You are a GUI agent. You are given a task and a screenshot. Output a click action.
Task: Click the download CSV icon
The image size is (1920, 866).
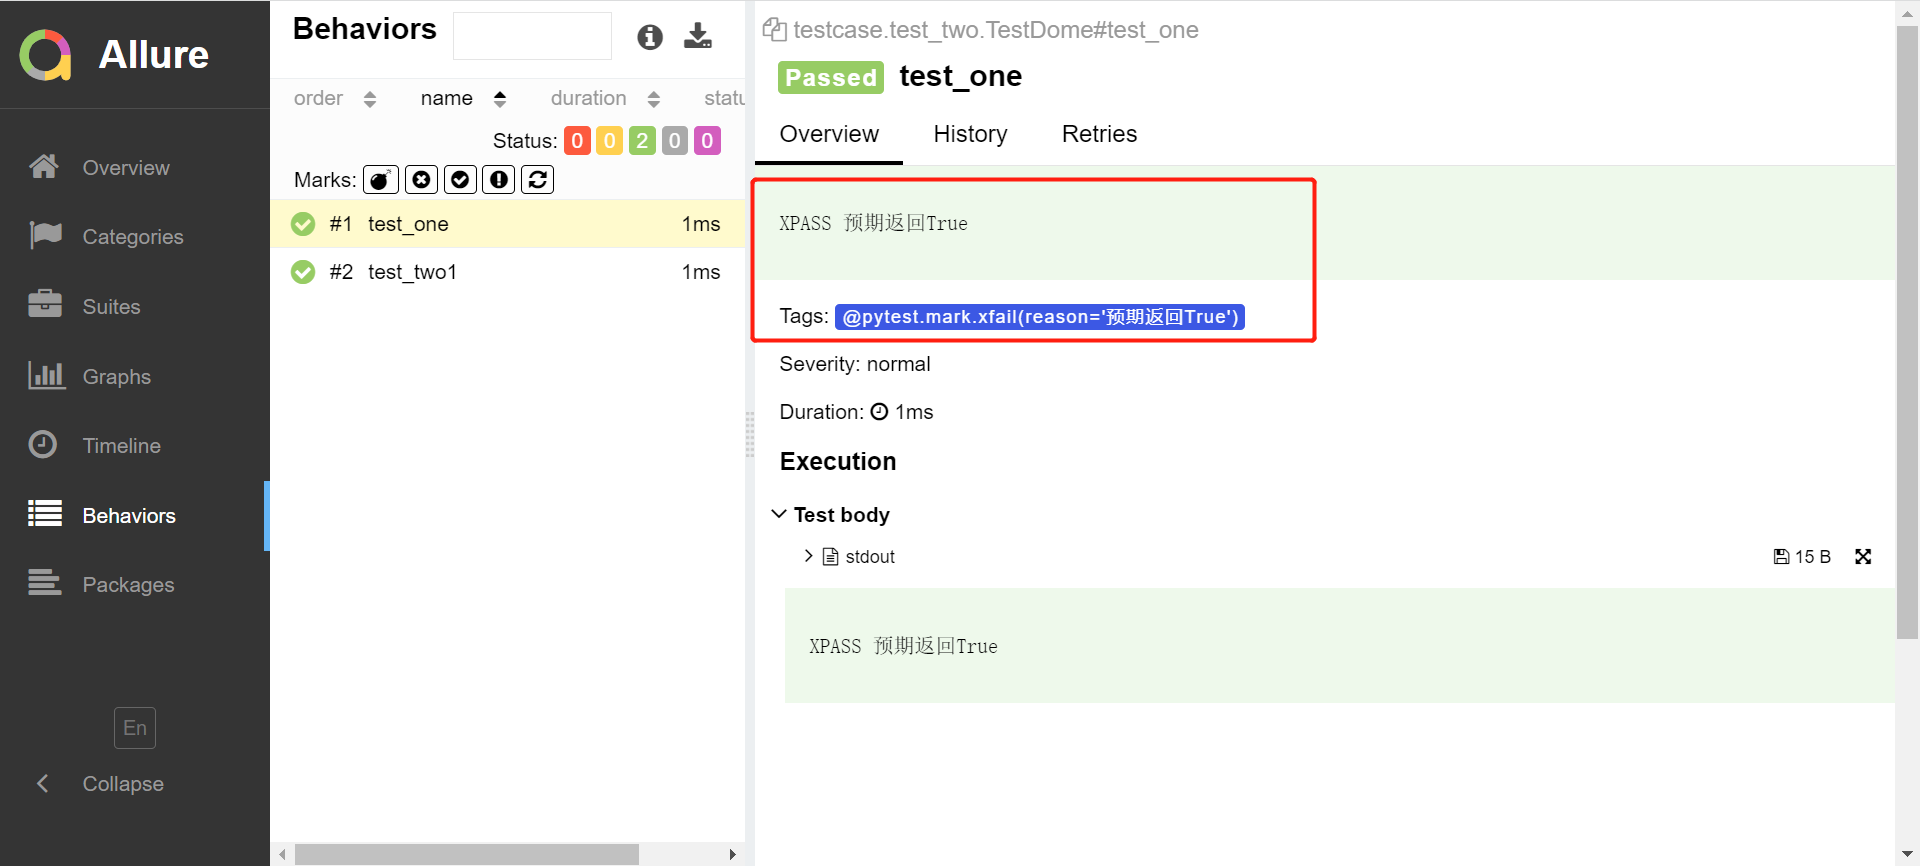coord(698,37)
